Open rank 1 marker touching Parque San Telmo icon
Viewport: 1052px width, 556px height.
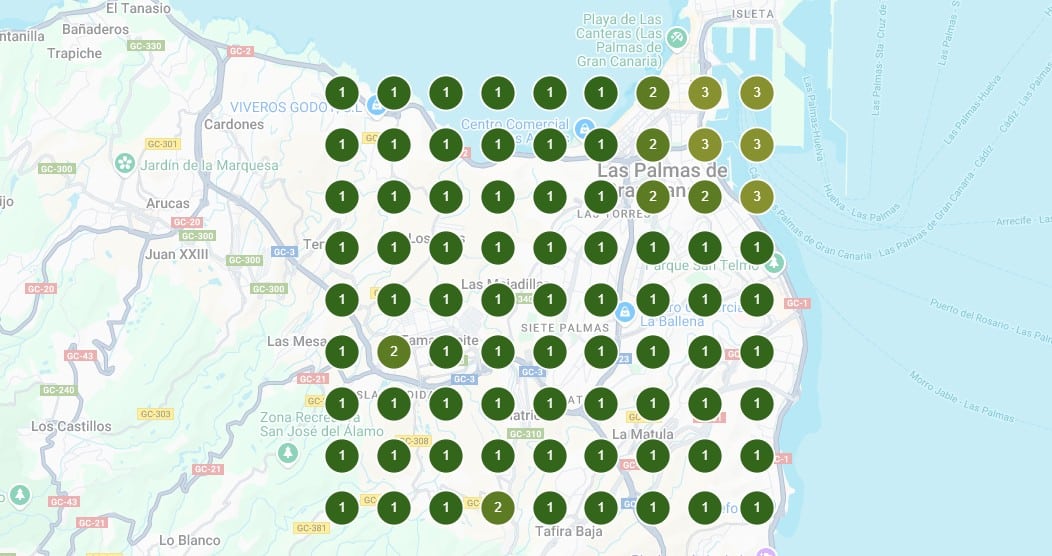pyautogui.click(x=757, y=247)
